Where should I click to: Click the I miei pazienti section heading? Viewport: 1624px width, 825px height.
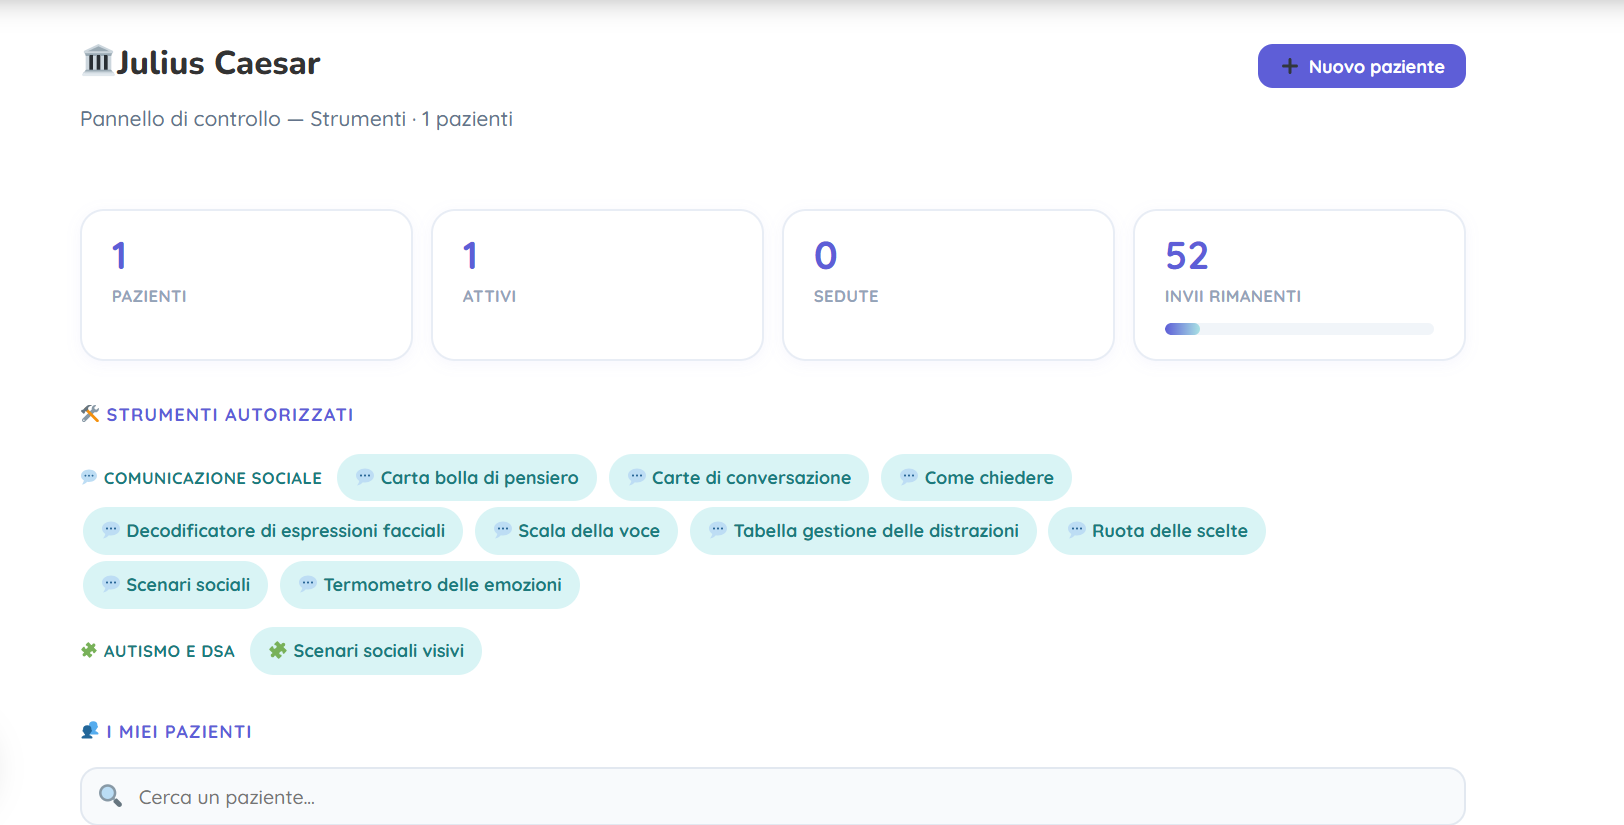tap(179, 732)
